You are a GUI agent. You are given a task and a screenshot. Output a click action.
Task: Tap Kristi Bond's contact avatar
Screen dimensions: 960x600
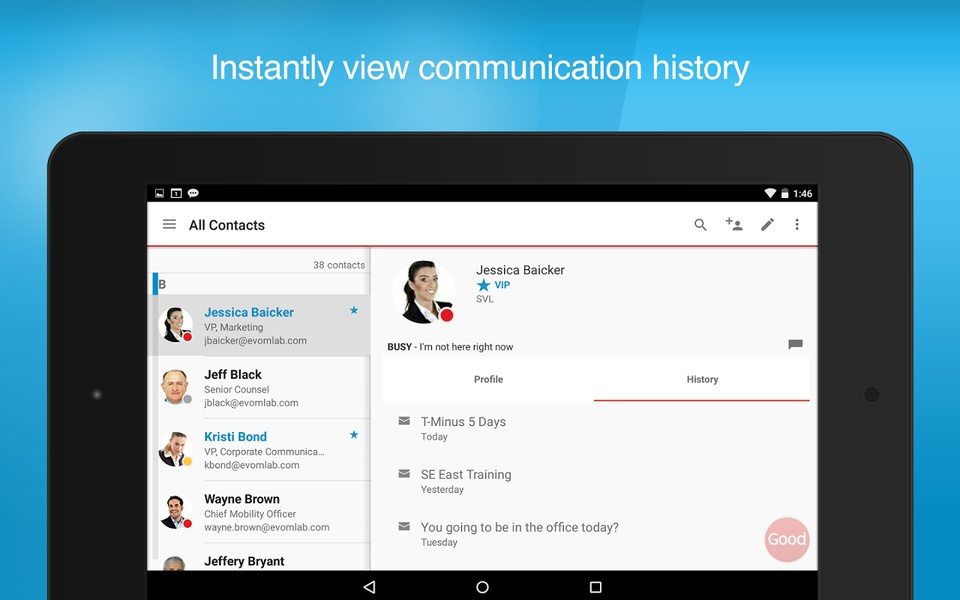(x=176, y=449)
